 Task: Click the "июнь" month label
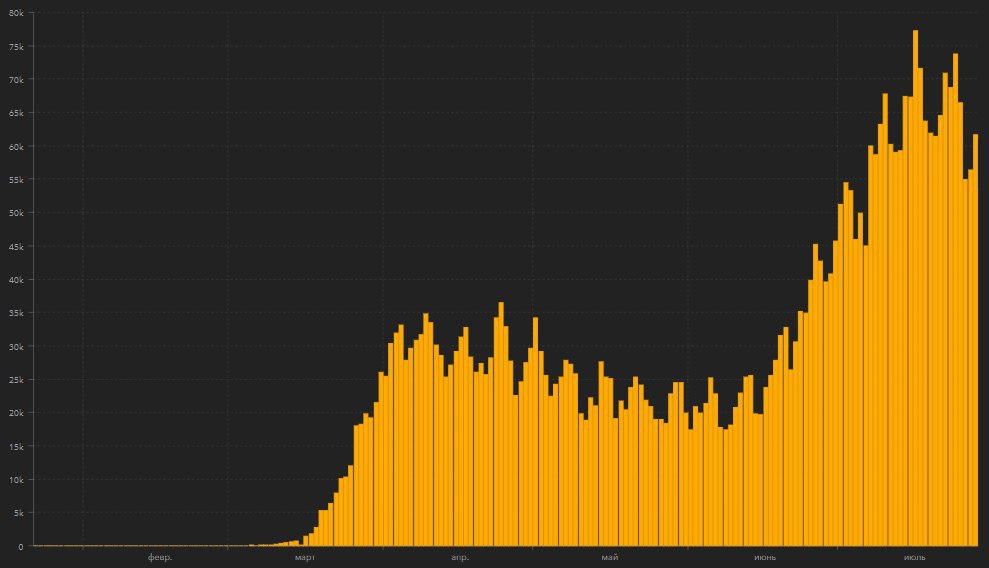pyautogui.click(x=765, y=557)
